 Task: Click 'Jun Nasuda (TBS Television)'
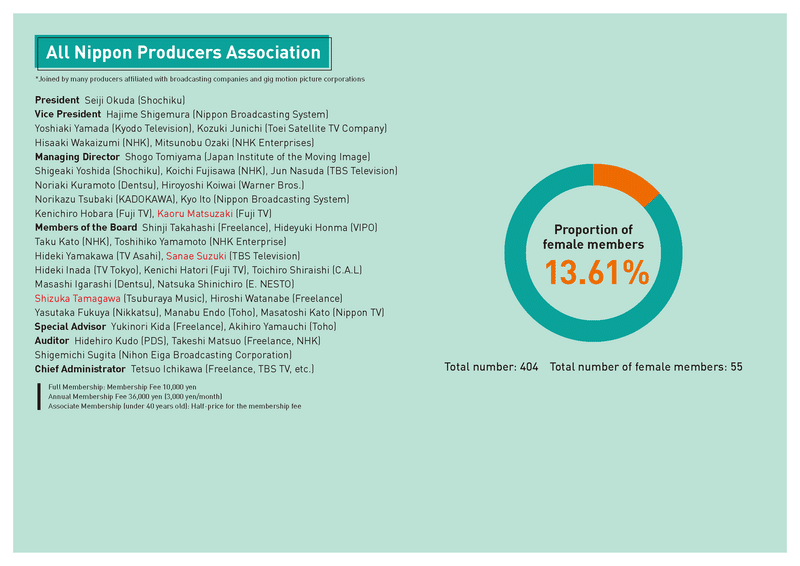pos(334,171)
